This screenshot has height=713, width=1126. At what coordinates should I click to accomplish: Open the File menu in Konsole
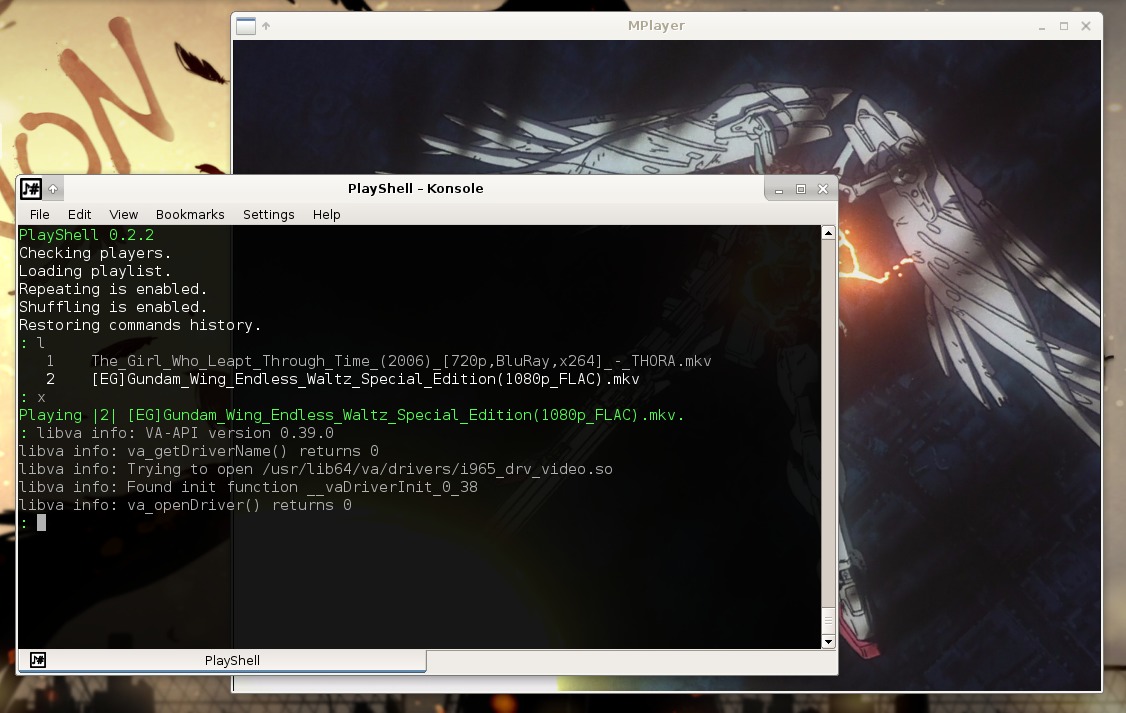(39, 214)
